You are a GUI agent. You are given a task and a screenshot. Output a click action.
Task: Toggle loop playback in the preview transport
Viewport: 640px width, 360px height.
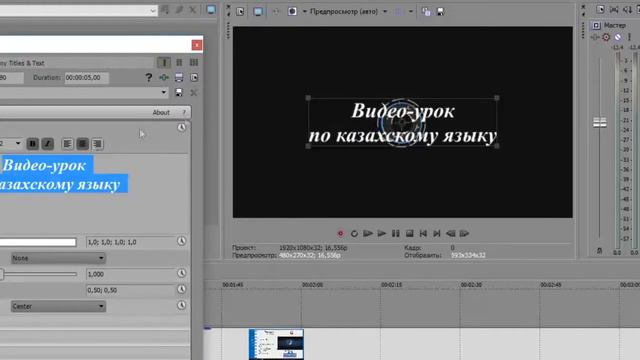354,233
